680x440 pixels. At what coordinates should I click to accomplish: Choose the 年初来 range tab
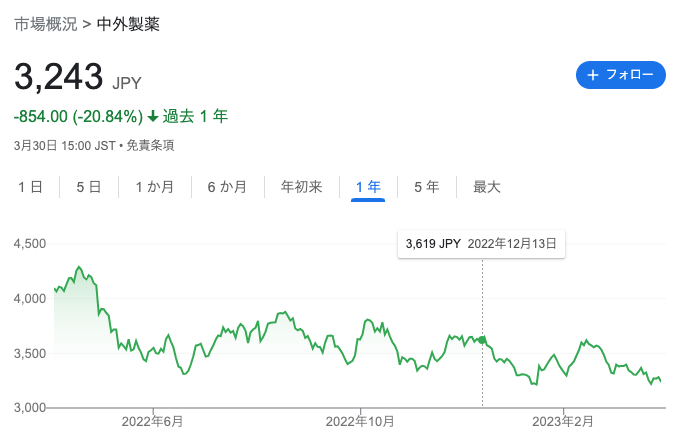(x=302, y=187)
